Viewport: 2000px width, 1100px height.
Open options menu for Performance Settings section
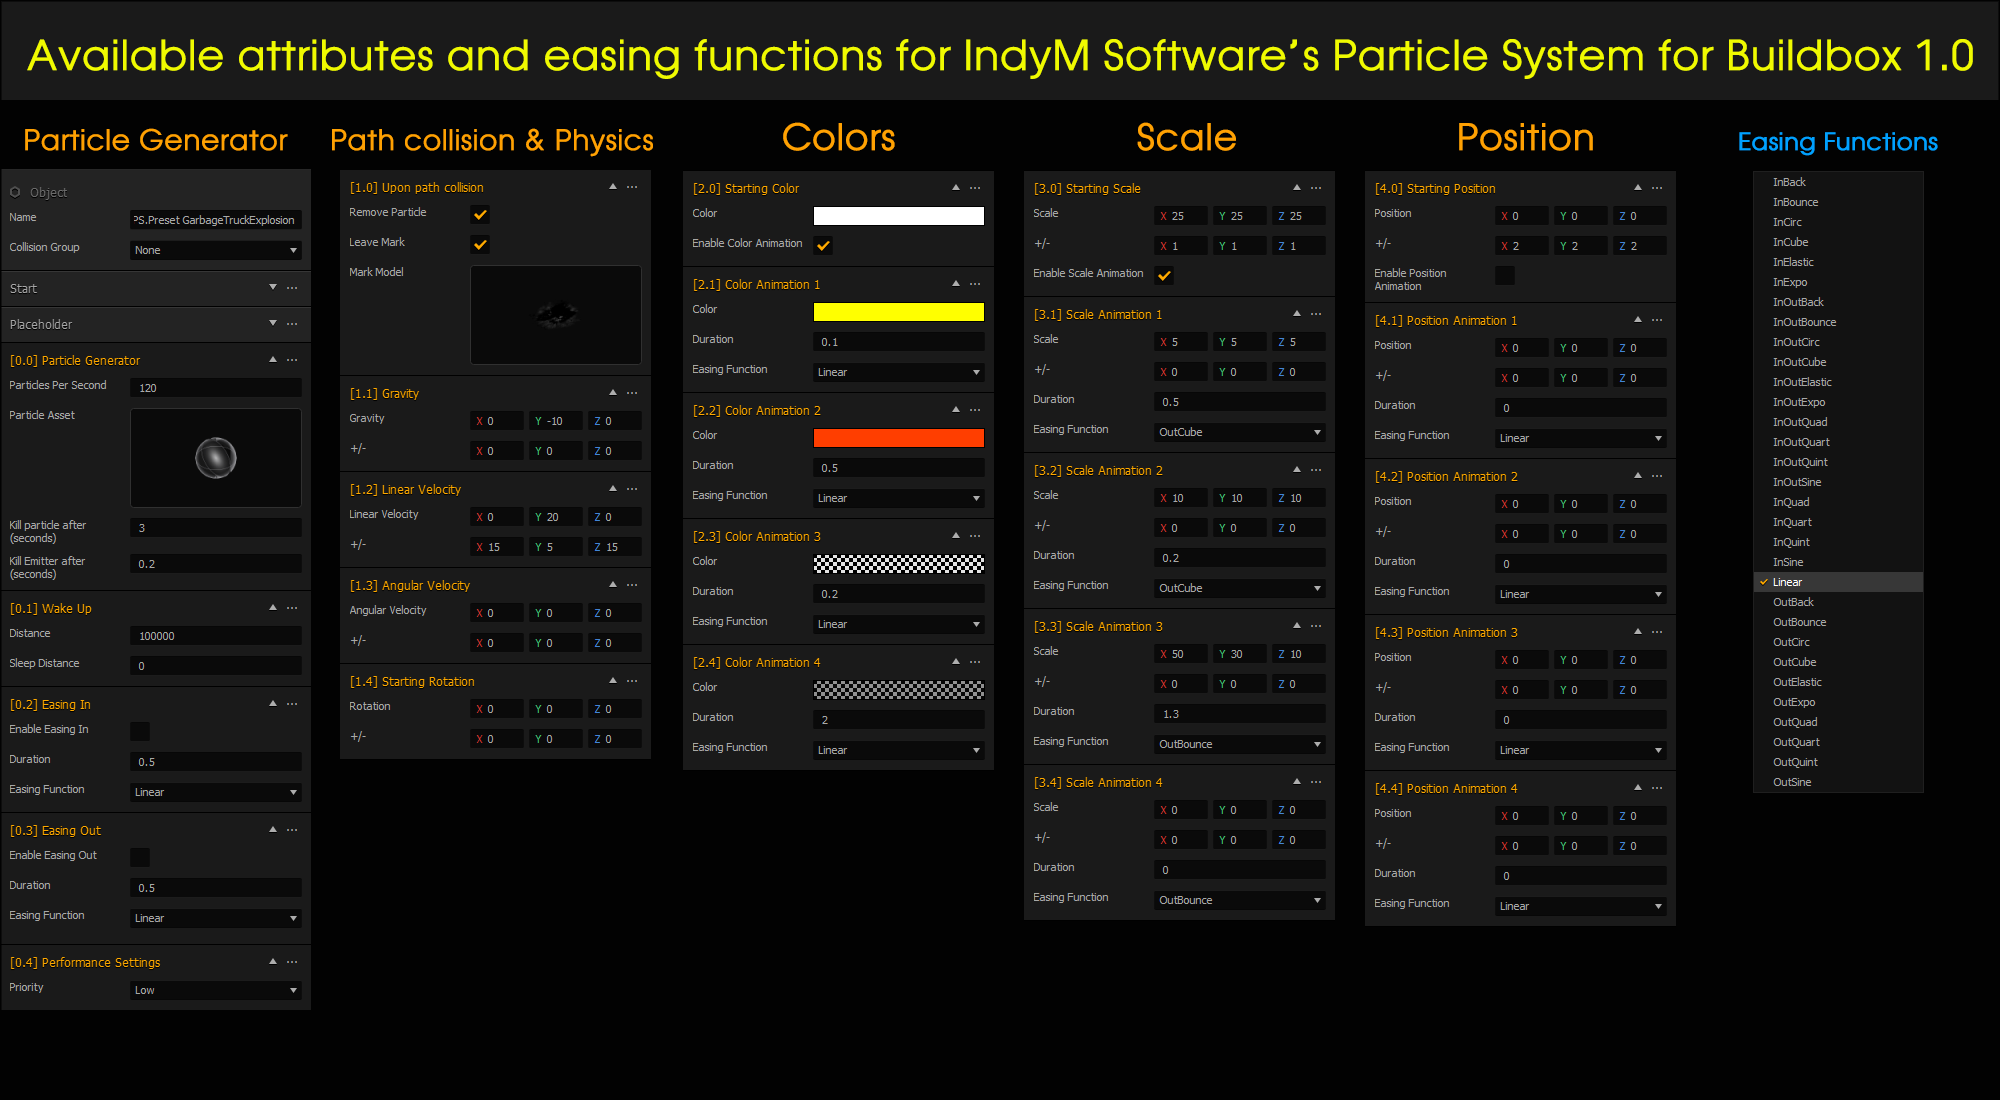[292, 961]
